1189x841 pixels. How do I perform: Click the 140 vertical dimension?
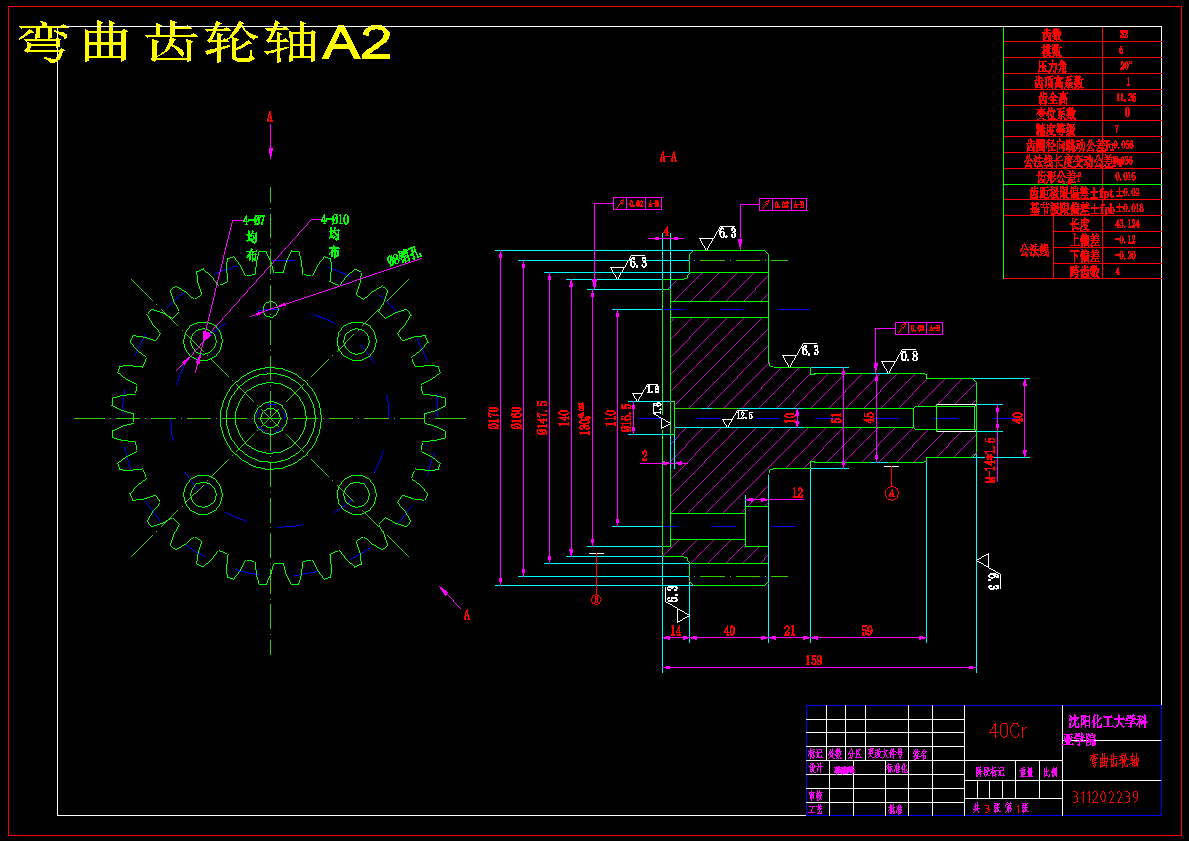click(x=563, y=418)
